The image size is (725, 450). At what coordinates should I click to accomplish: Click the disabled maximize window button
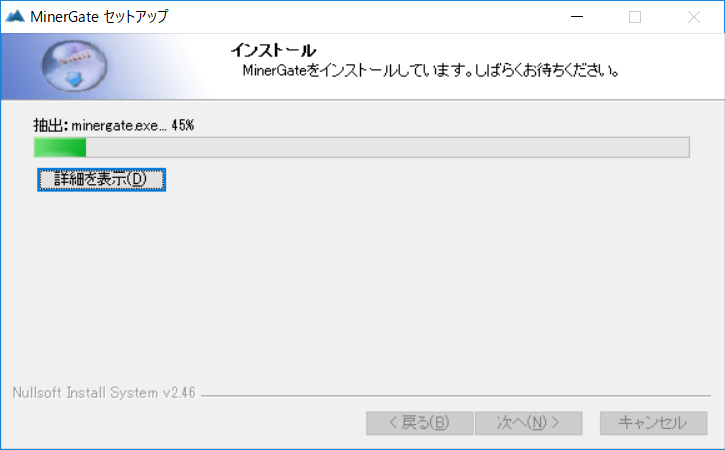(x=635, y=17)
